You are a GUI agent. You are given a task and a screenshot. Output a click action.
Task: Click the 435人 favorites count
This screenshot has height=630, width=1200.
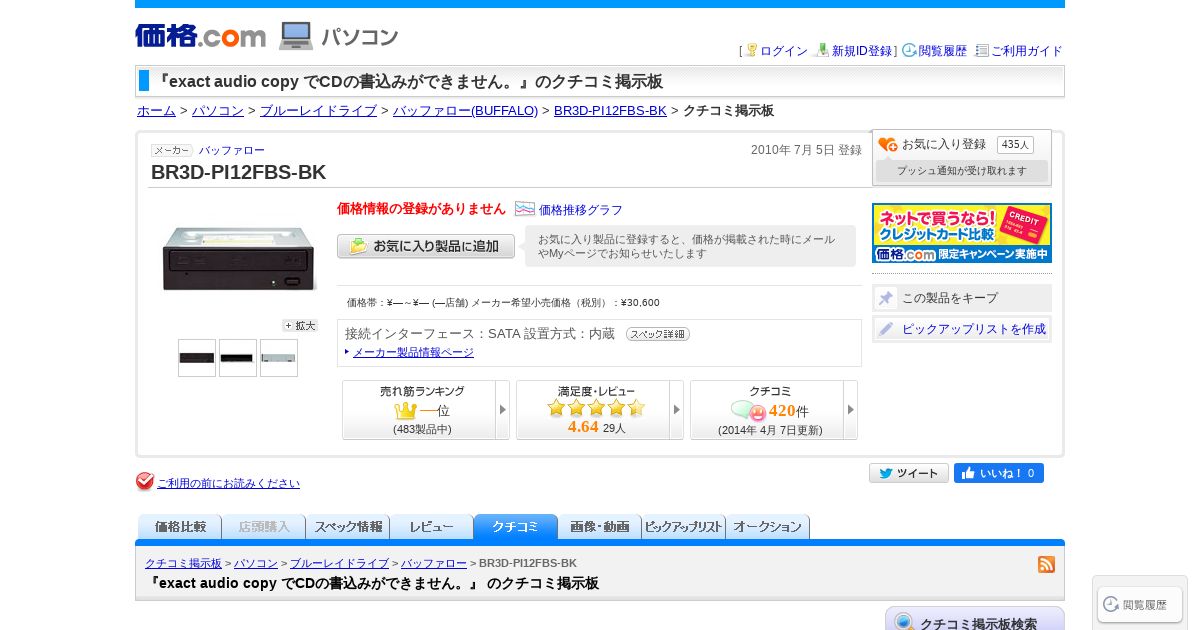pos(1015,145)
